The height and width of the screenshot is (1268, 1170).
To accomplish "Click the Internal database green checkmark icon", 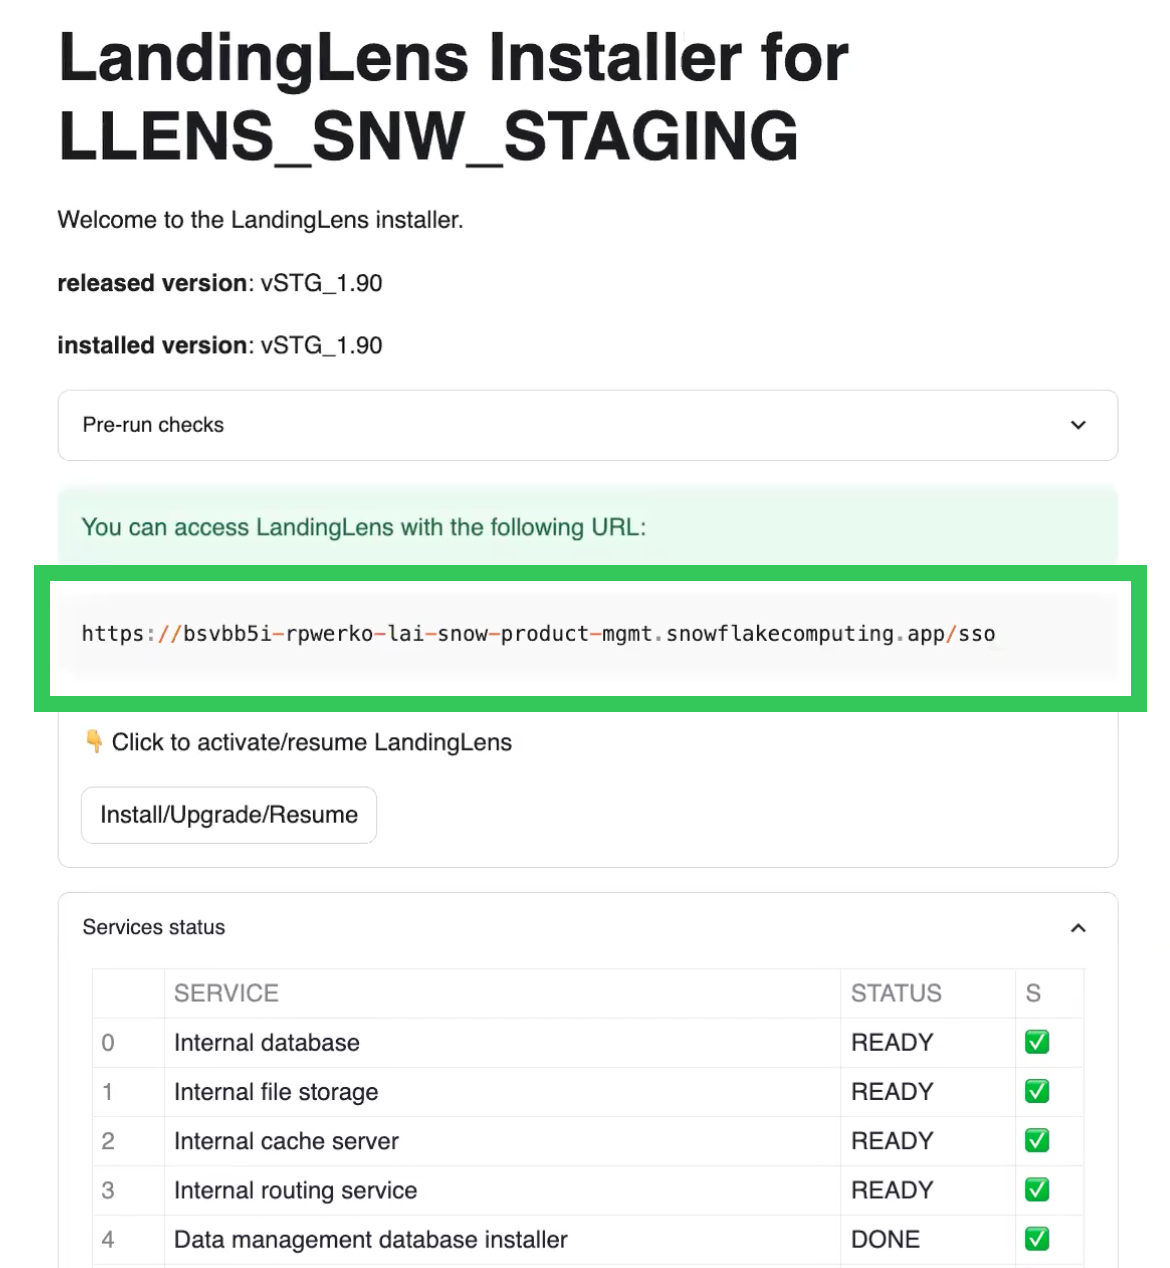I will tap(1036, 1042).
